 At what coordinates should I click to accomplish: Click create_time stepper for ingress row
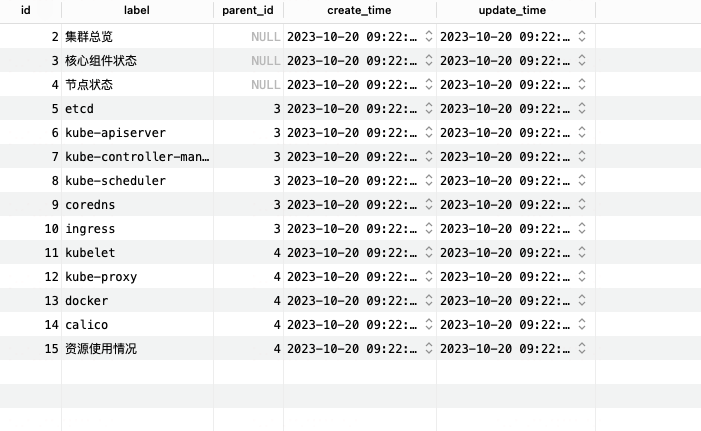pos(429,228)
